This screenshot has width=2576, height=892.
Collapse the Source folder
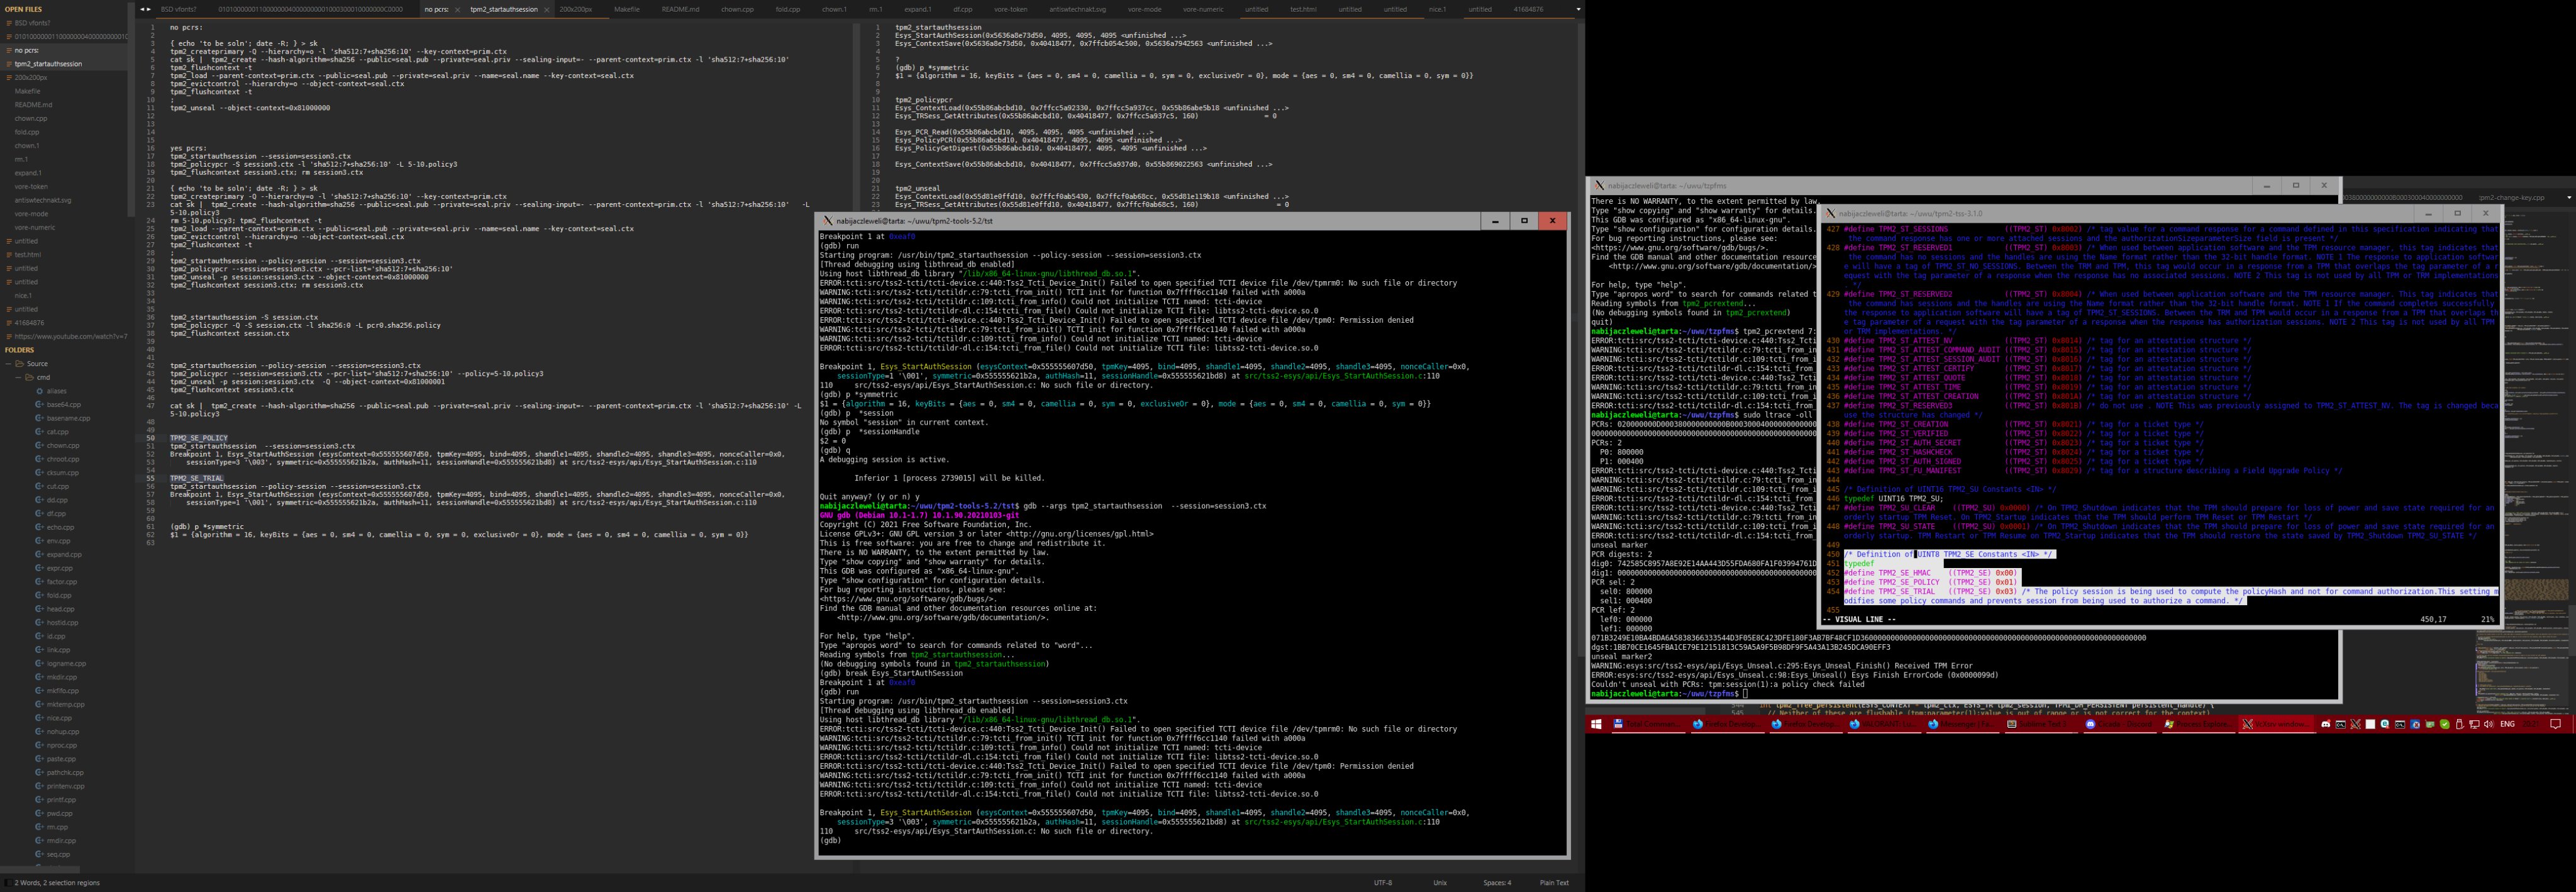point(8,364)
